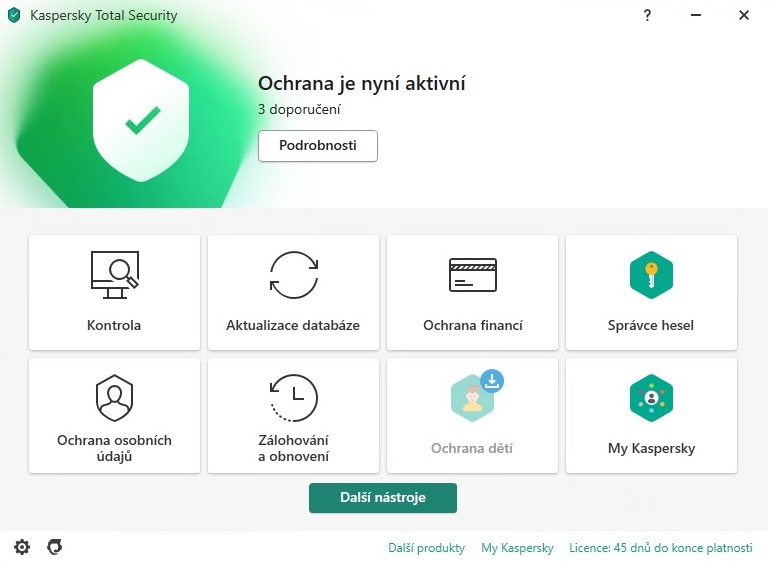The width and height of the screenshot is (775, 572).
Task: Select the Správce hesel label
Action: pos(651,325)
